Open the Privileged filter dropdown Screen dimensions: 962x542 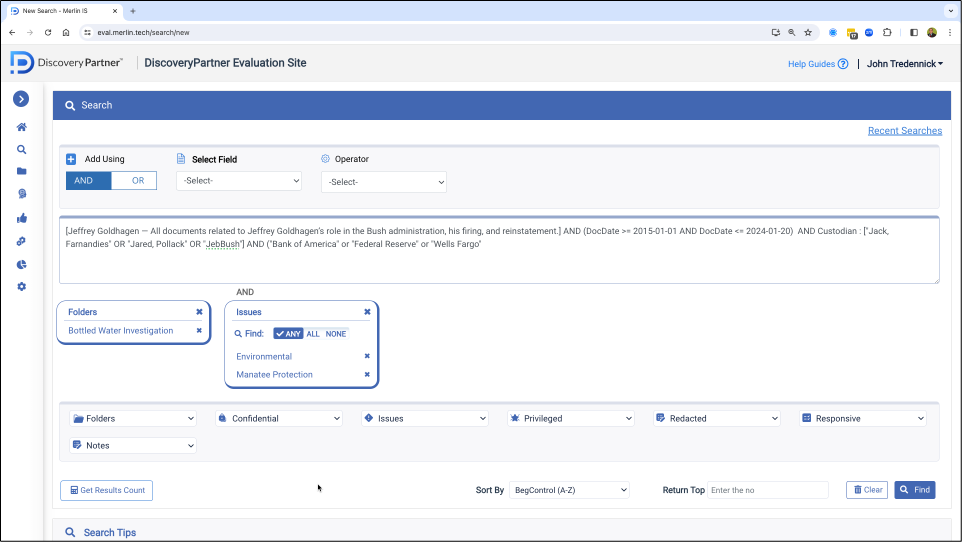pyautogui.click(x=571, y=419)
